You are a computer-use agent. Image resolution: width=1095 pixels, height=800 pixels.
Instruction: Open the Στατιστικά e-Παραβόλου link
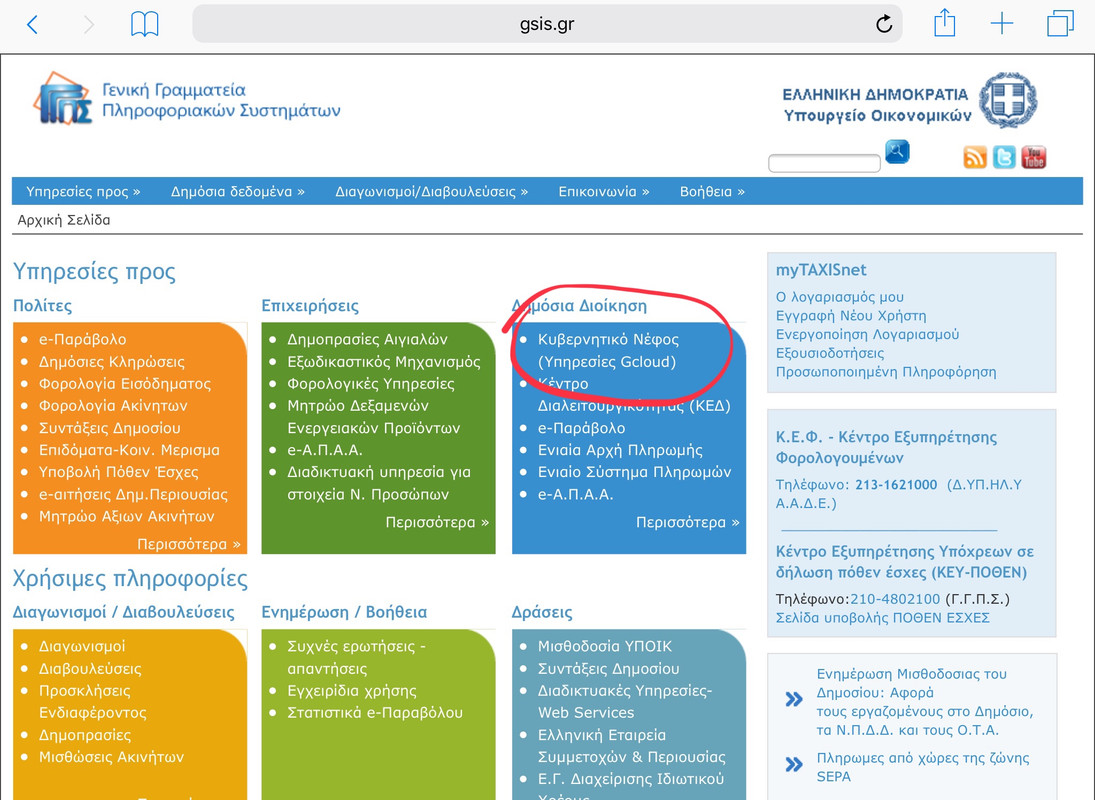(375, 713)
